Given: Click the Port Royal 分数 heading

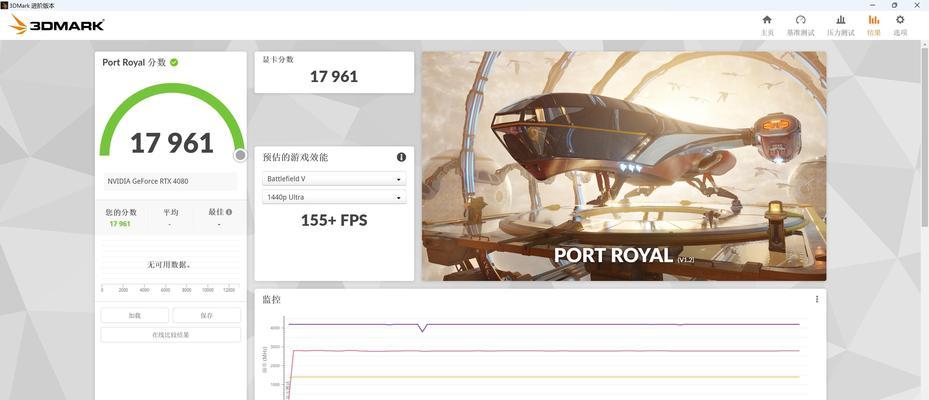Looking at the screenshot, I should click(134, 62).
